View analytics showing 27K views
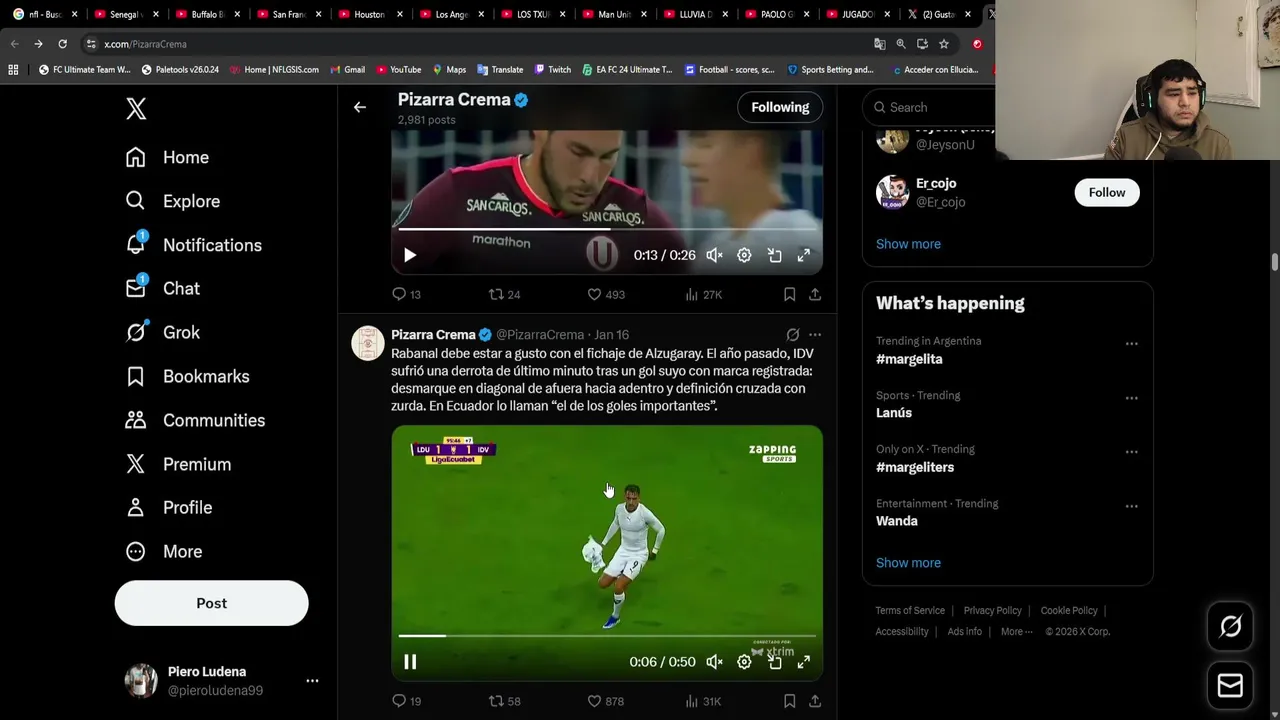Viewport: 1280px width, 720px height. 704,294
